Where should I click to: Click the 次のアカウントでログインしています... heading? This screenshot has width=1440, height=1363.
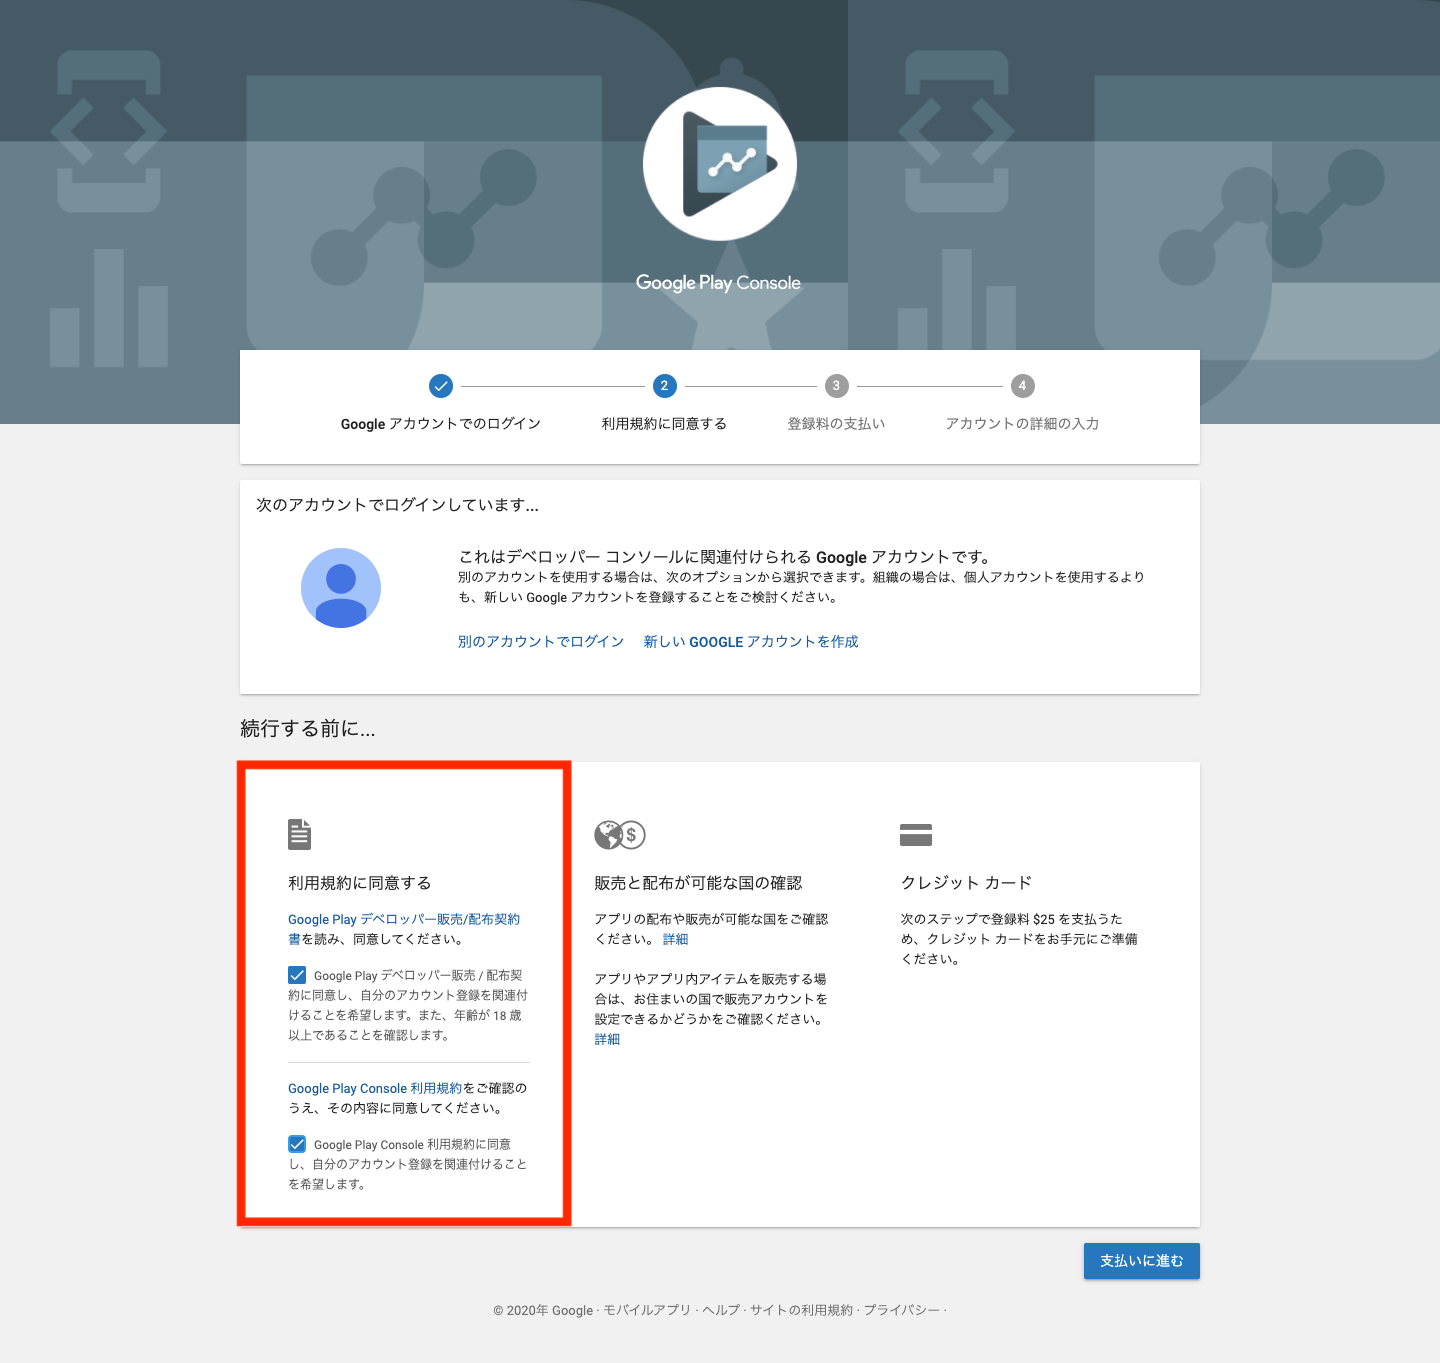(x=397, y=505)
